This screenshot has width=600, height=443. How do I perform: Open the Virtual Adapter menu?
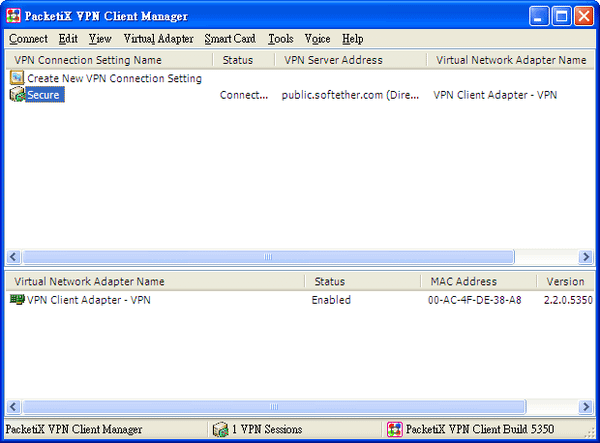pos(158,39)
